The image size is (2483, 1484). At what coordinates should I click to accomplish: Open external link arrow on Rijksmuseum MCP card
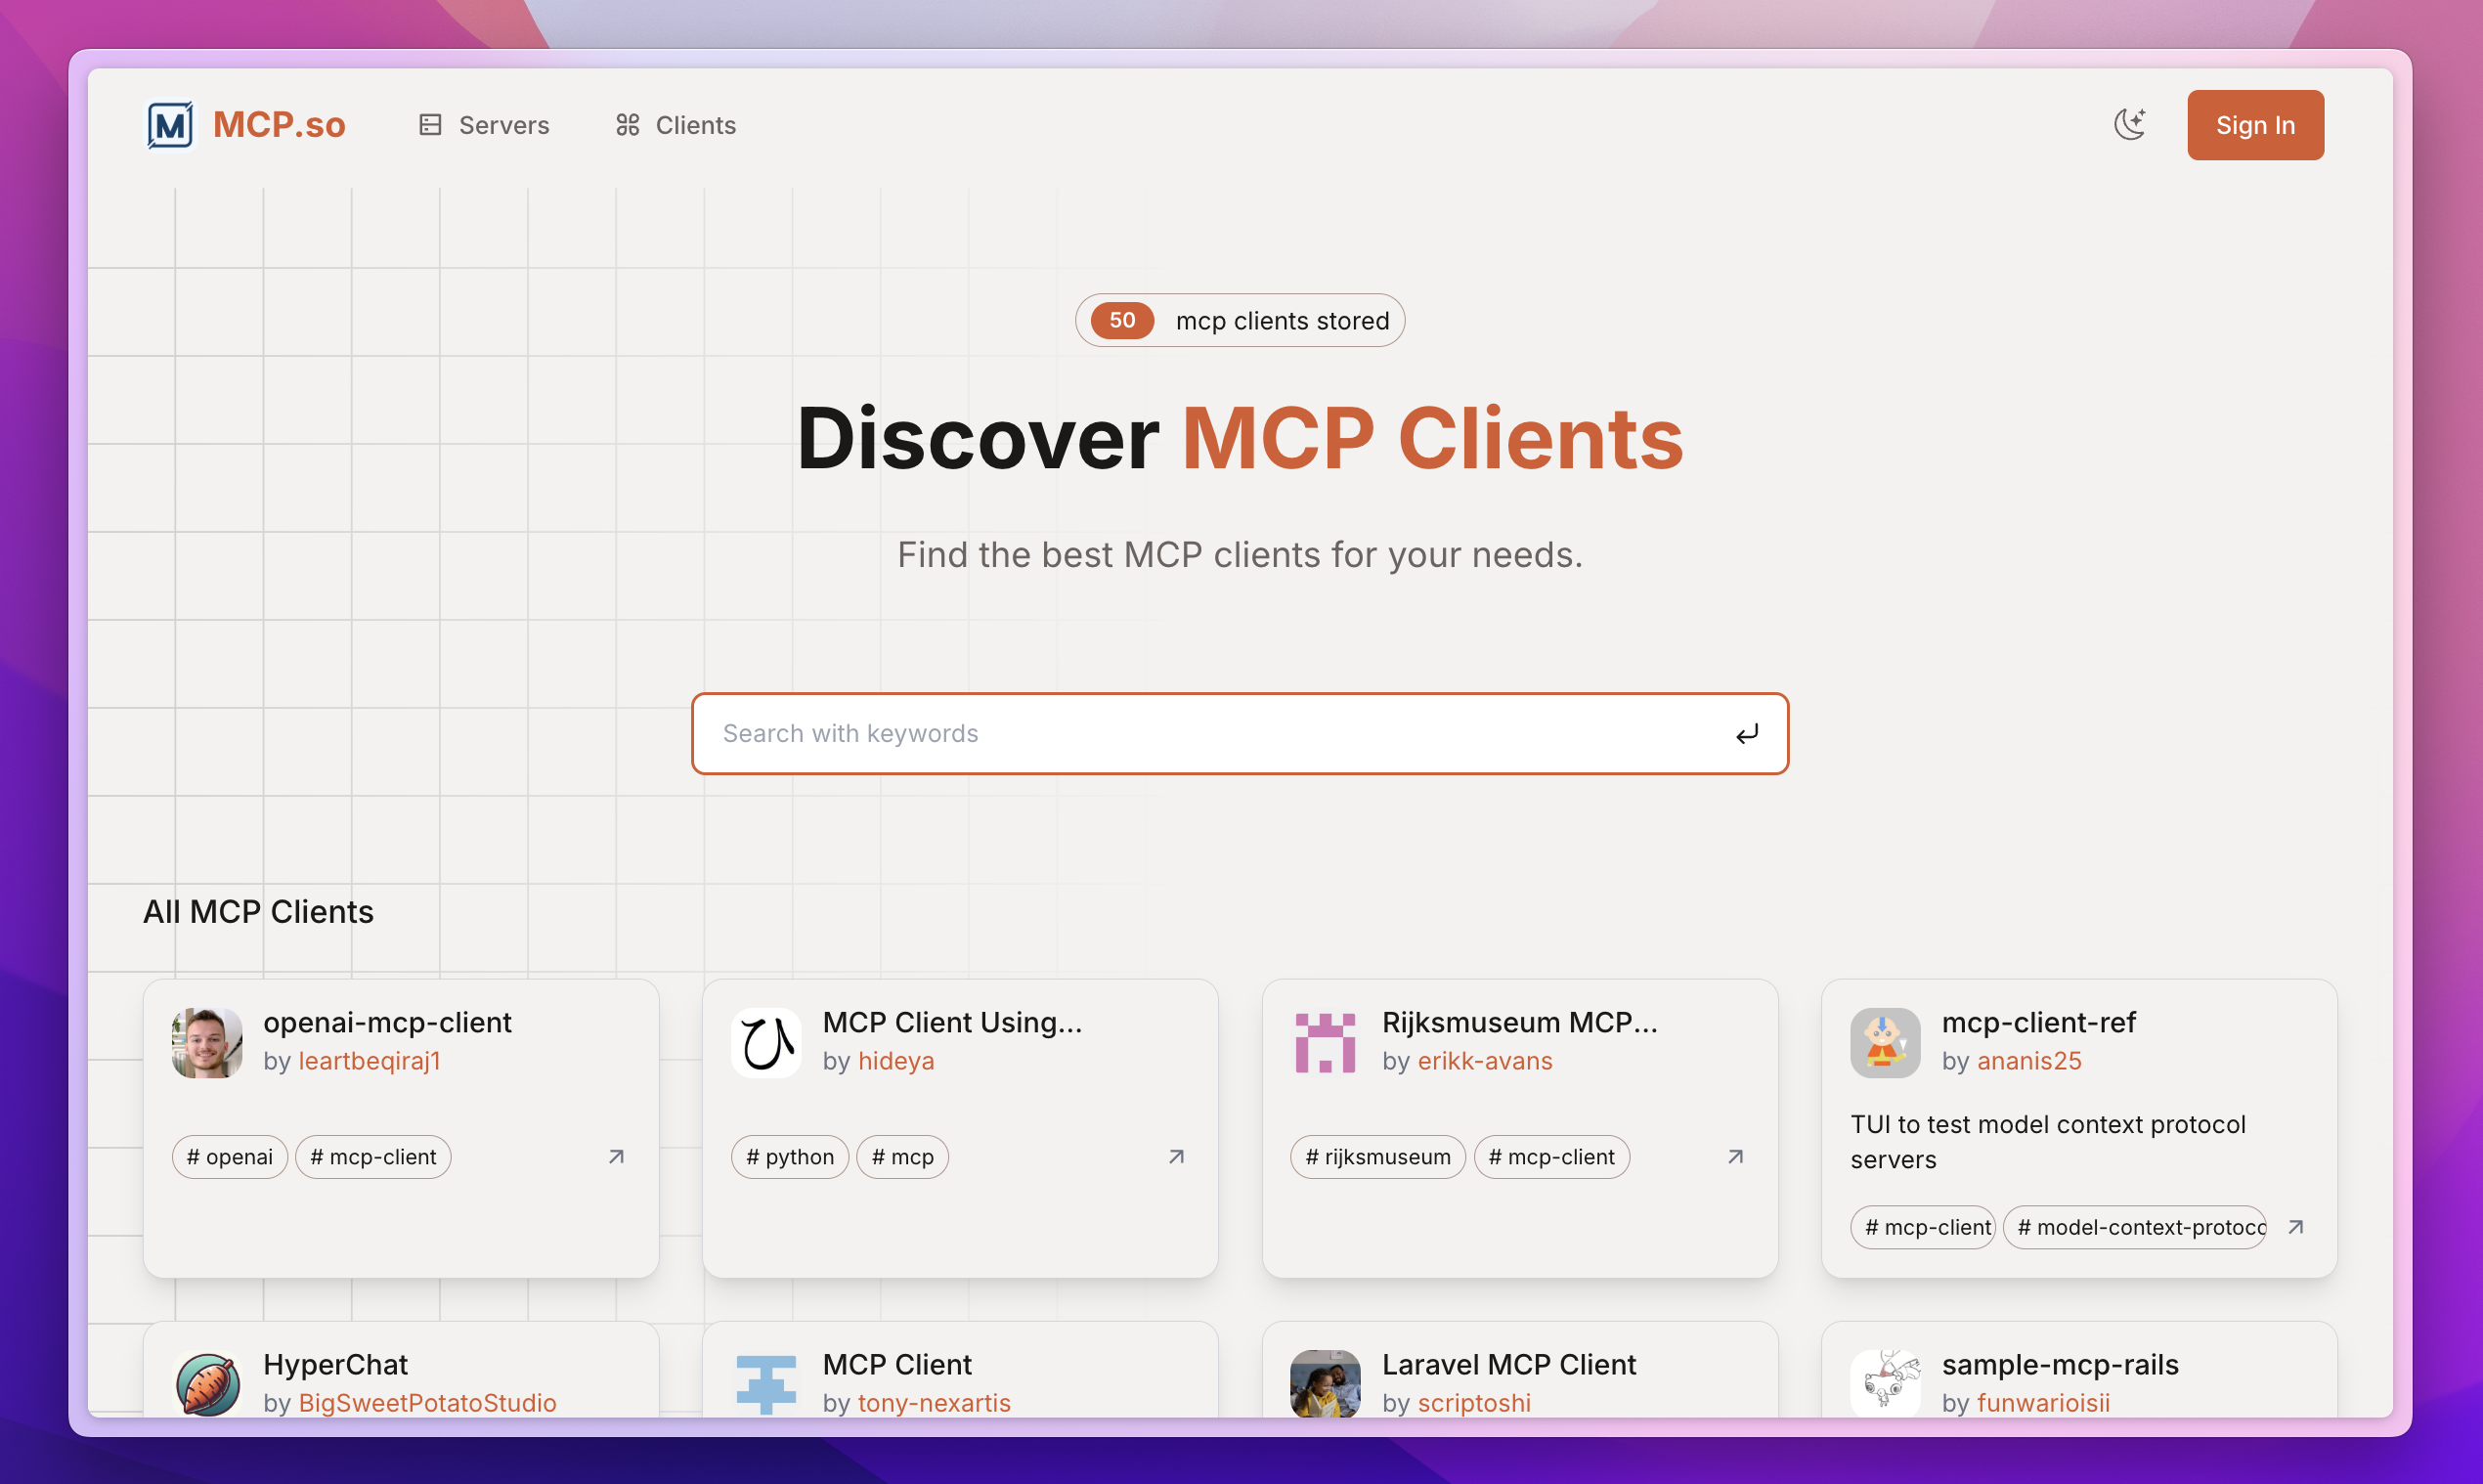tap(1735, 1156)
